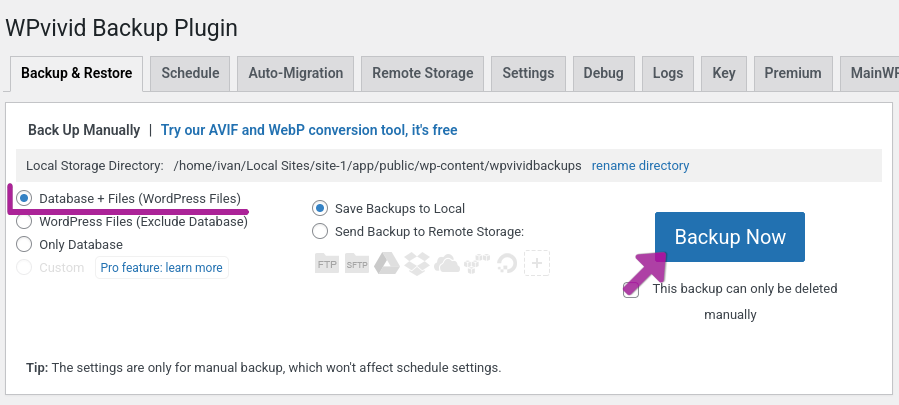Select the FTP remote storage icon
The height and width of the screenshot is (405, 899).
pos(327,263)
